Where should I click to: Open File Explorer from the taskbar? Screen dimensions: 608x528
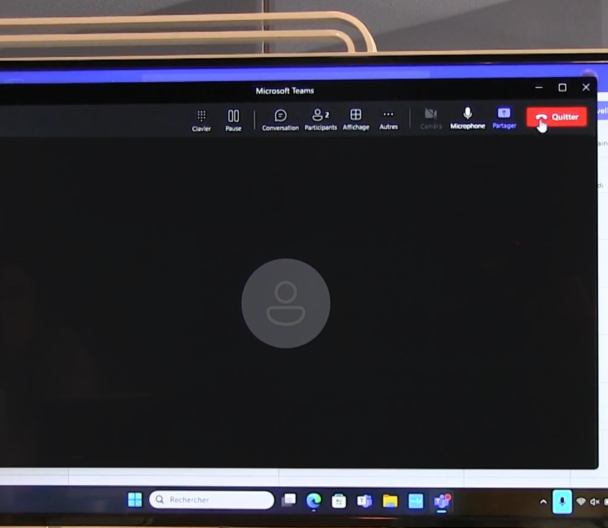[390, 501]
